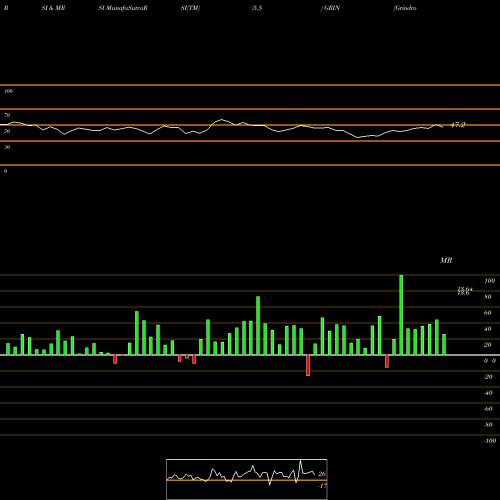Click the 'SI & MR' header text

(53, 8)
